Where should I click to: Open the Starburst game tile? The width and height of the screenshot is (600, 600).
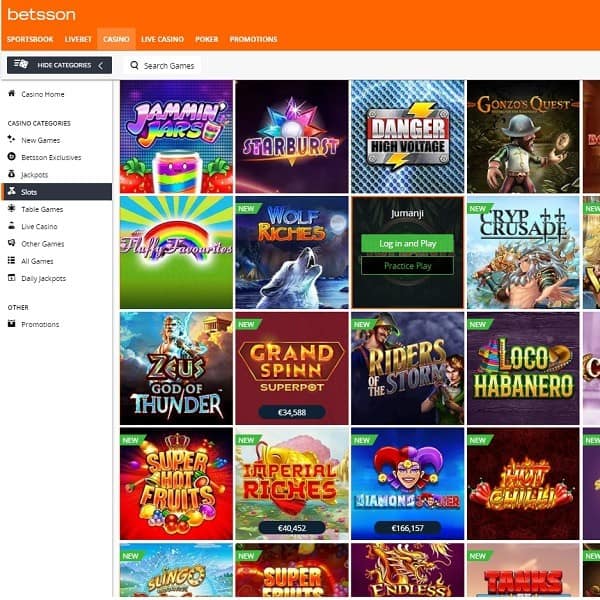292,137
